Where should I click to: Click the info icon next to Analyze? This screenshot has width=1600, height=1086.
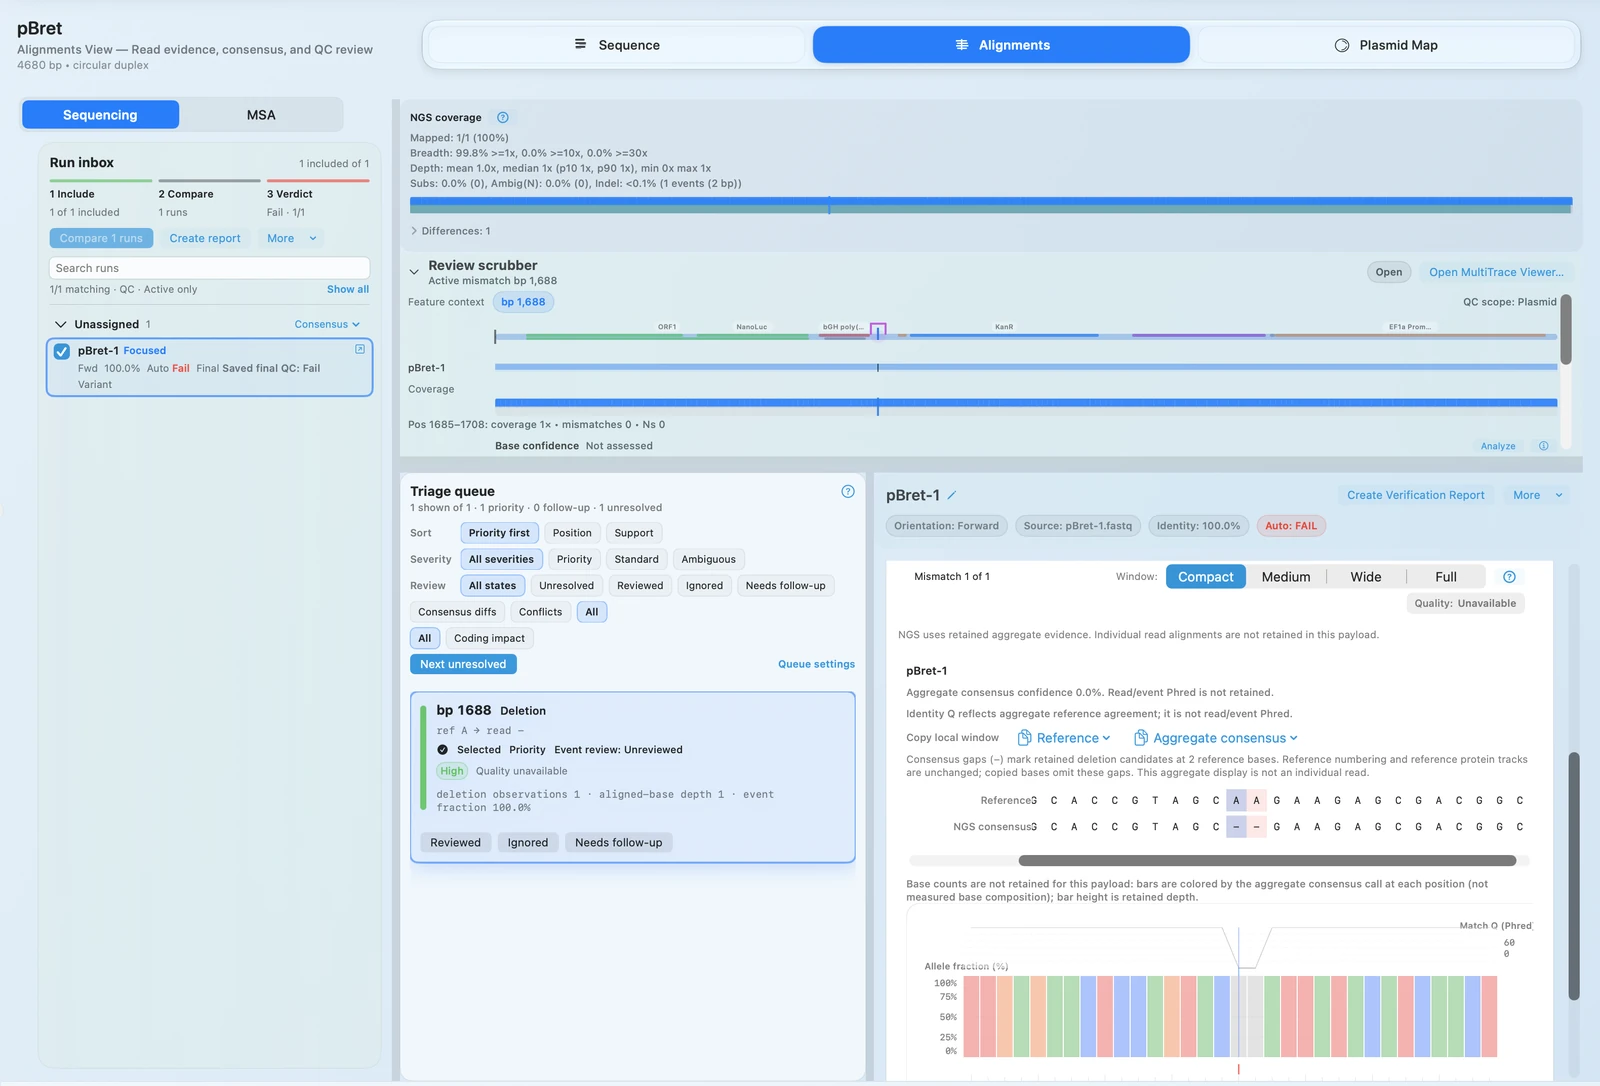[x=1544, y=446]
